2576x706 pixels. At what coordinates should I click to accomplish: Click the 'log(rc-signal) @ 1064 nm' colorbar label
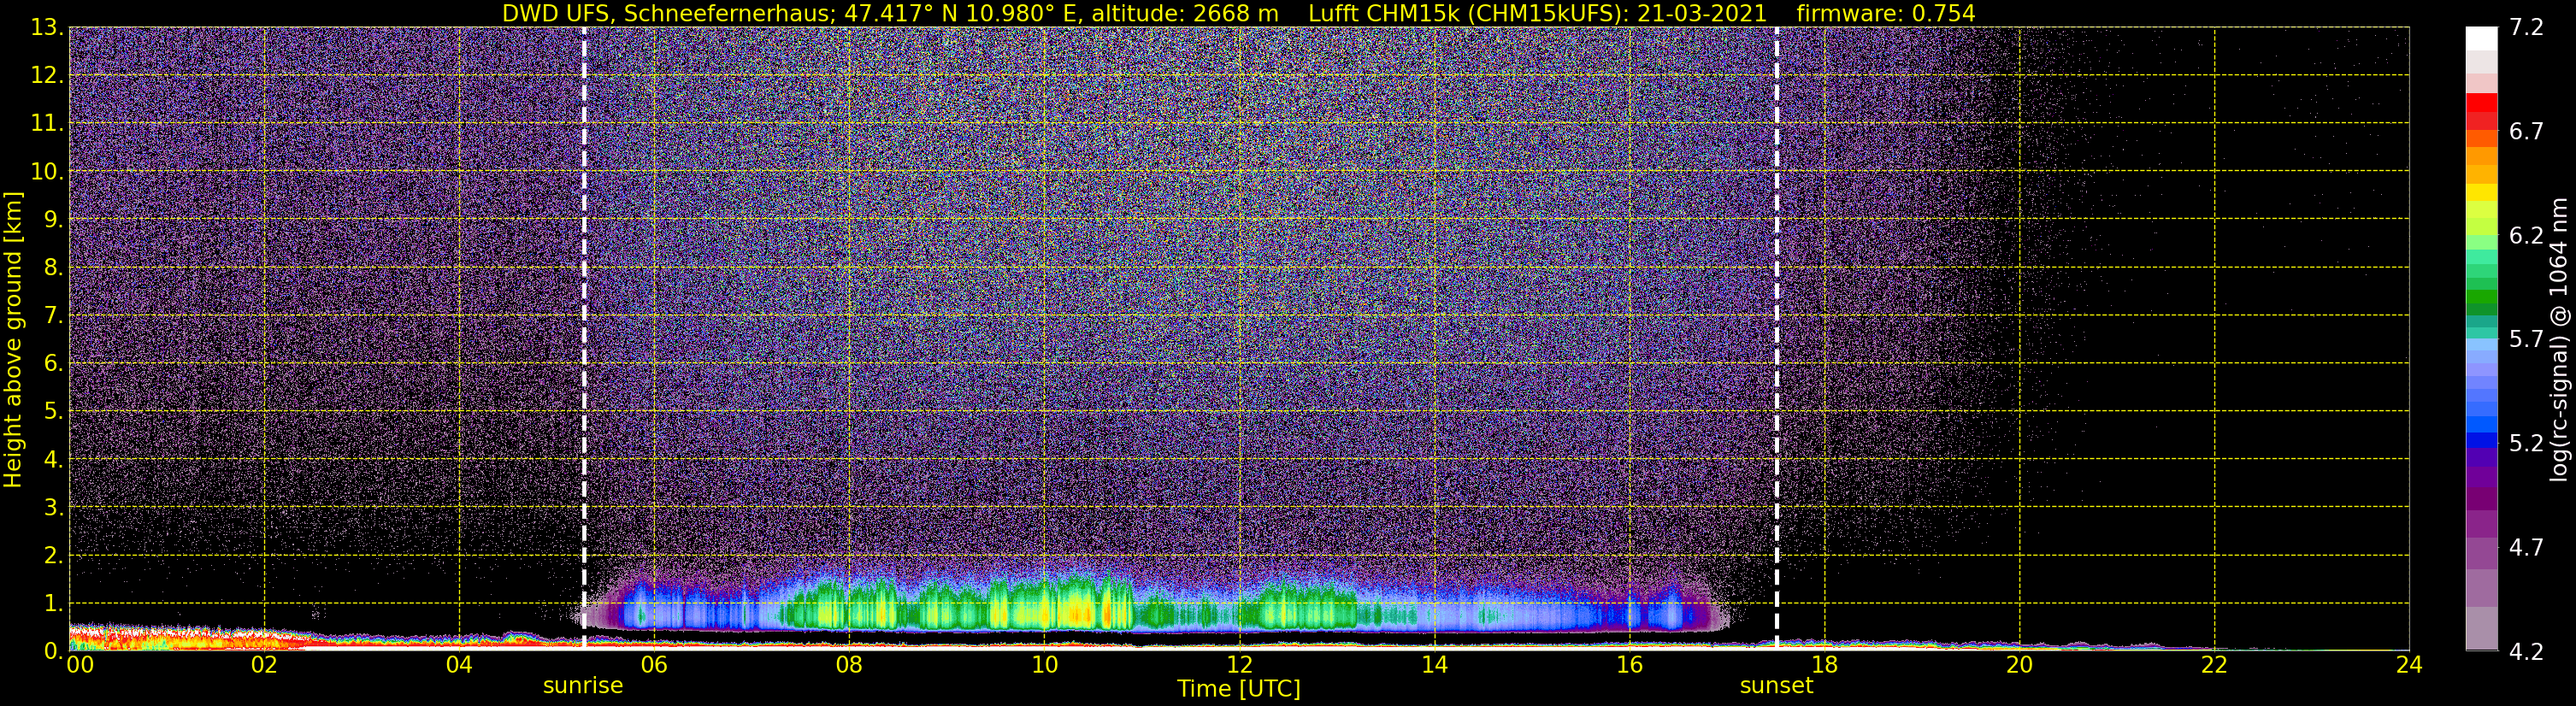point(2558,339)
